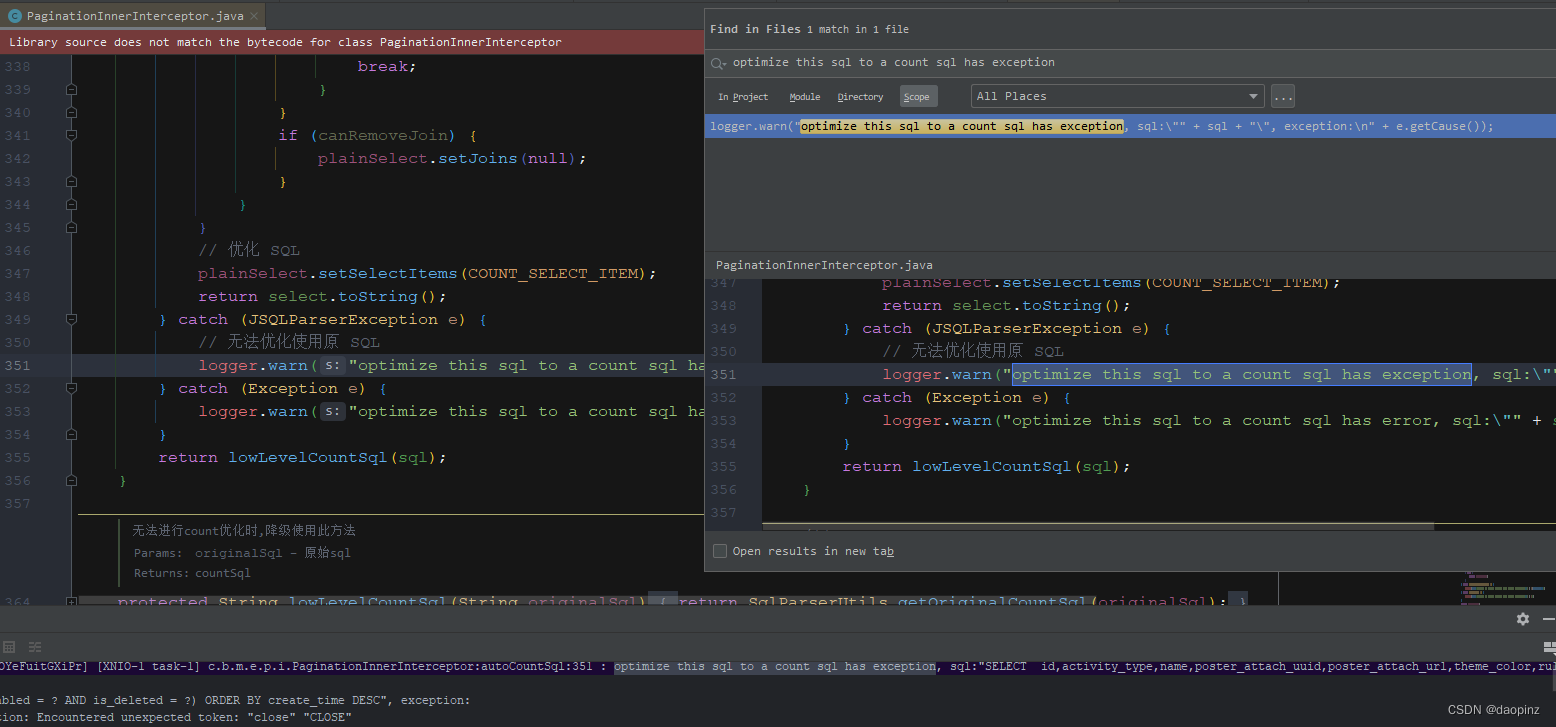Collapse the Exception catch fold at line 352

pos(71,388)
